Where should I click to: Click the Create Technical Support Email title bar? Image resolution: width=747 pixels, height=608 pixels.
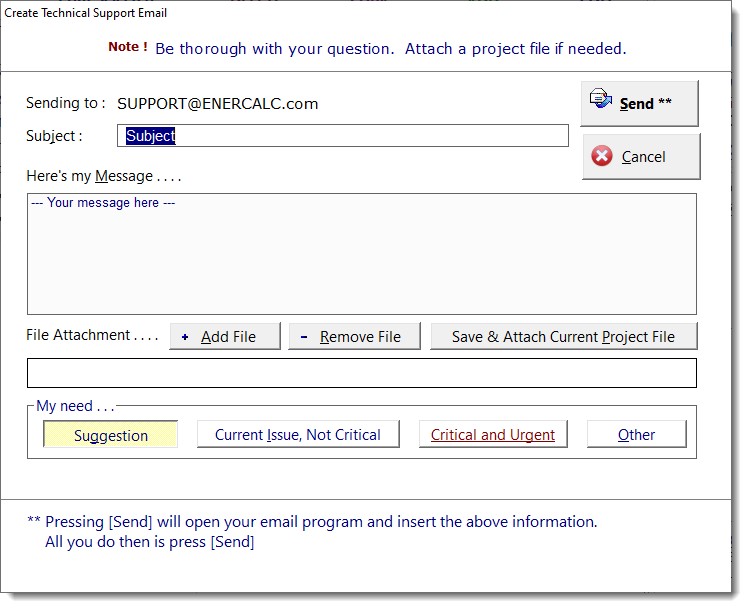(87, 13)
